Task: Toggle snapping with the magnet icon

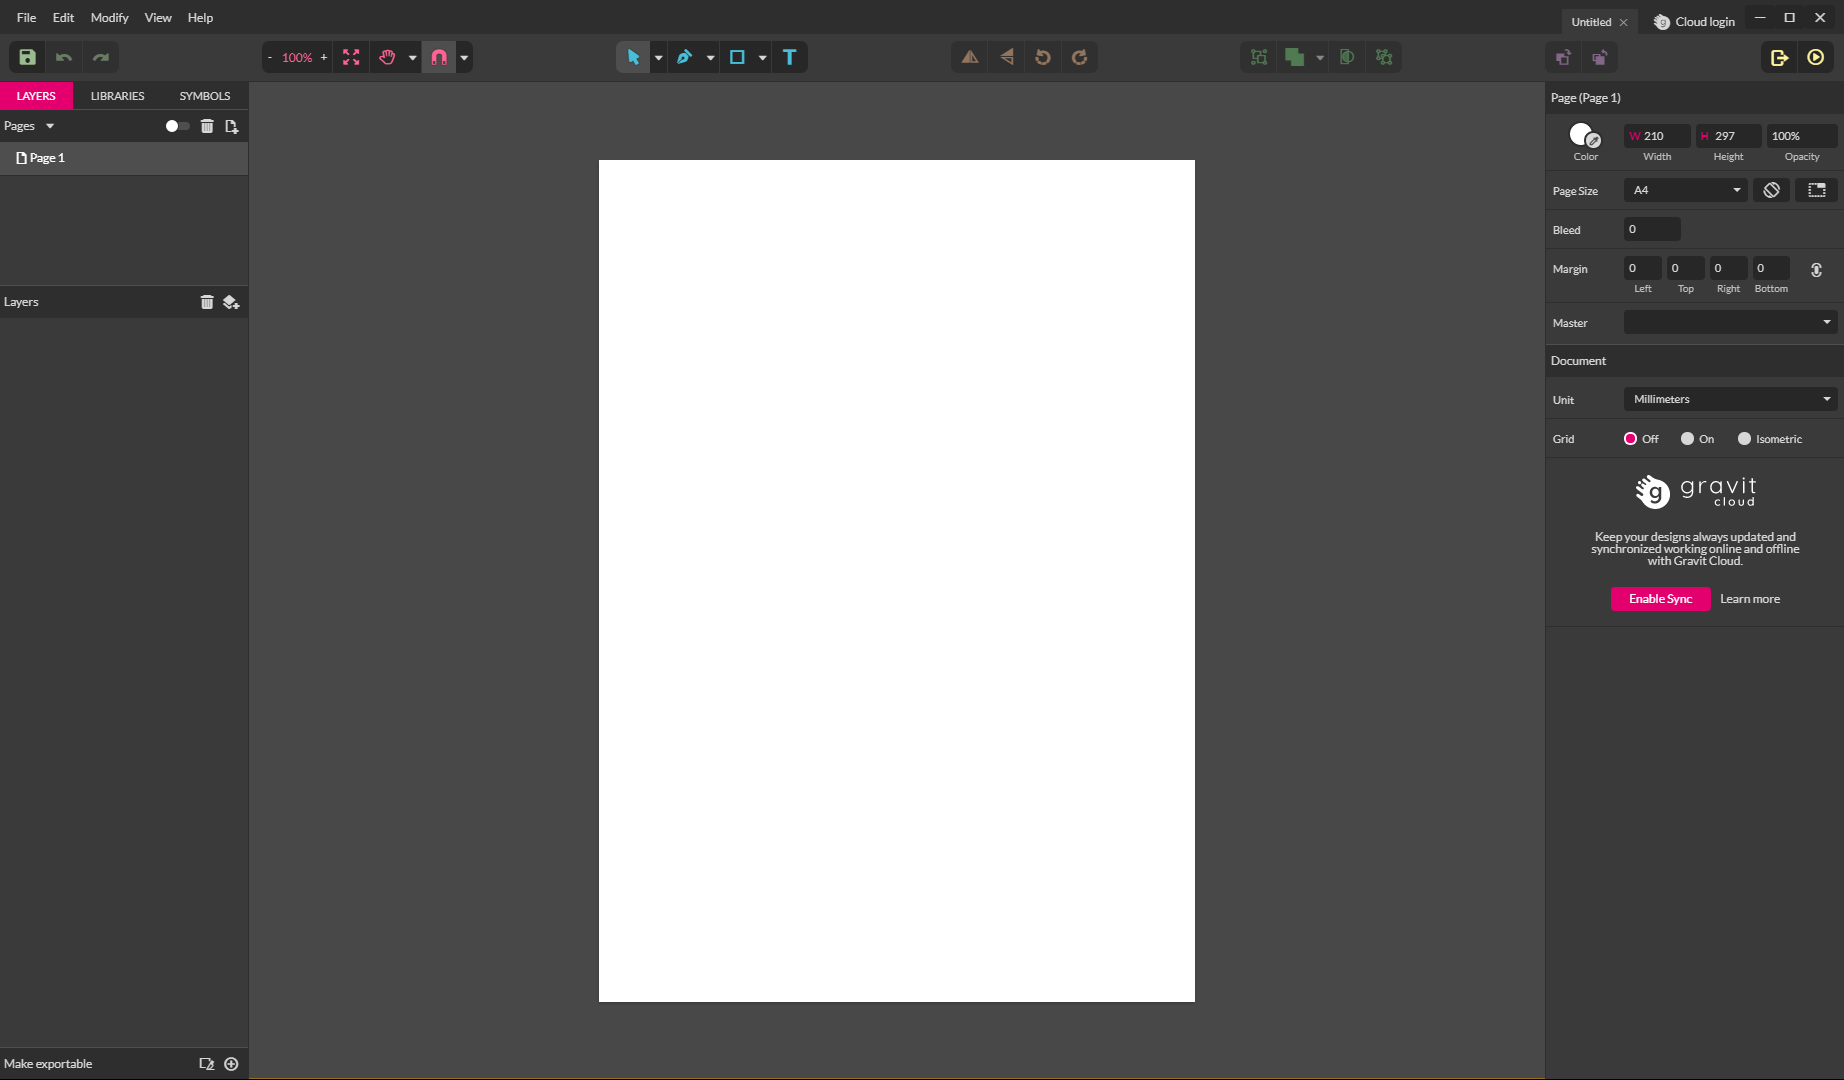Action: point(438,57)
